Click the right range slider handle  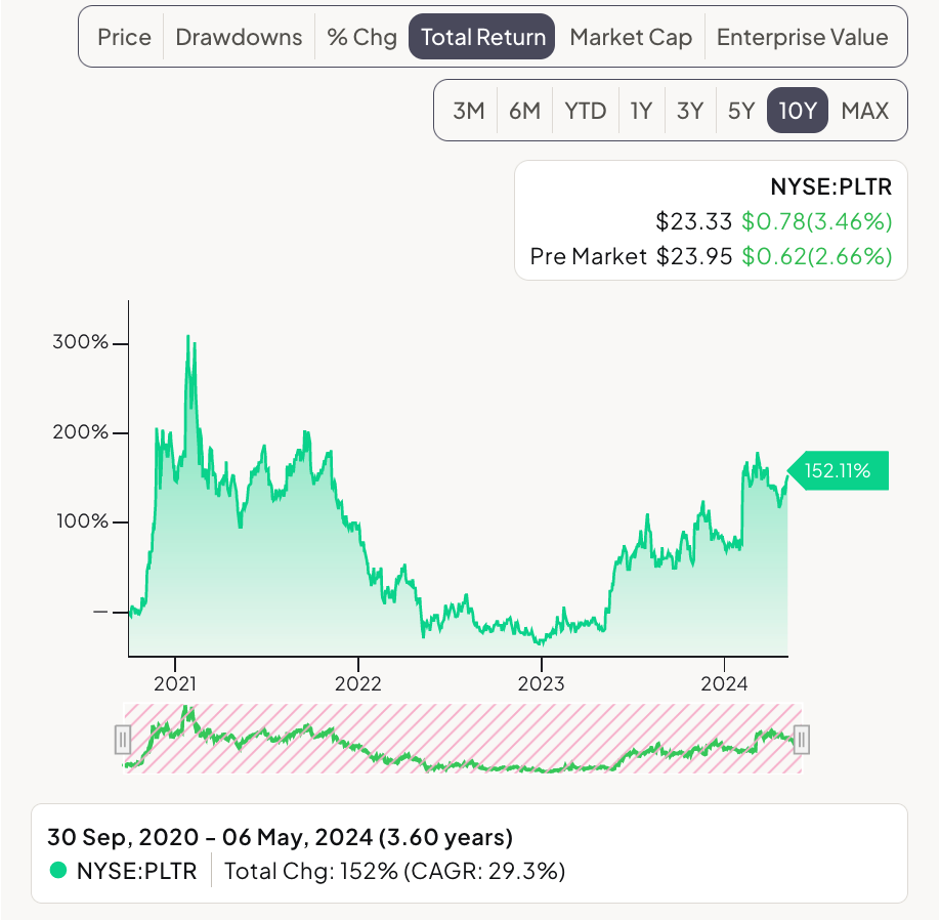[x=801, y=740]
